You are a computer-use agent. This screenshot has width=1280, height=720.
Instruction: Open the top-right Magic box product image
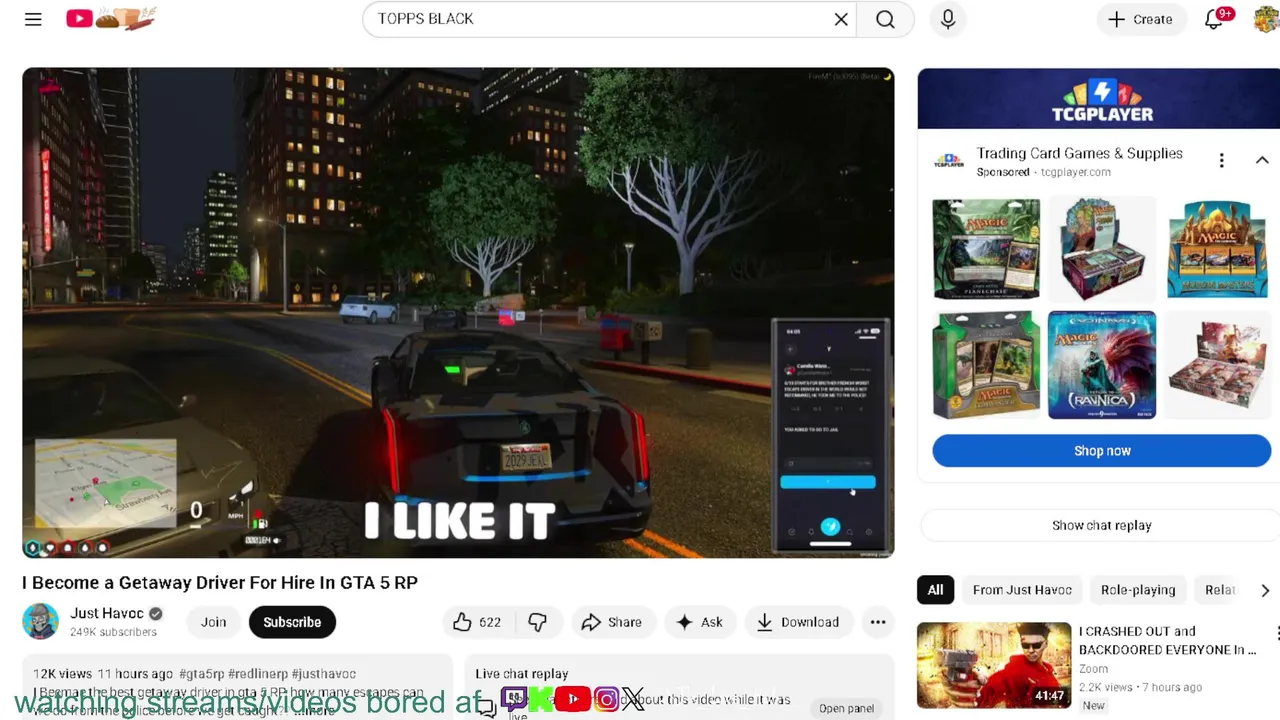click(x=1216, y=249)
